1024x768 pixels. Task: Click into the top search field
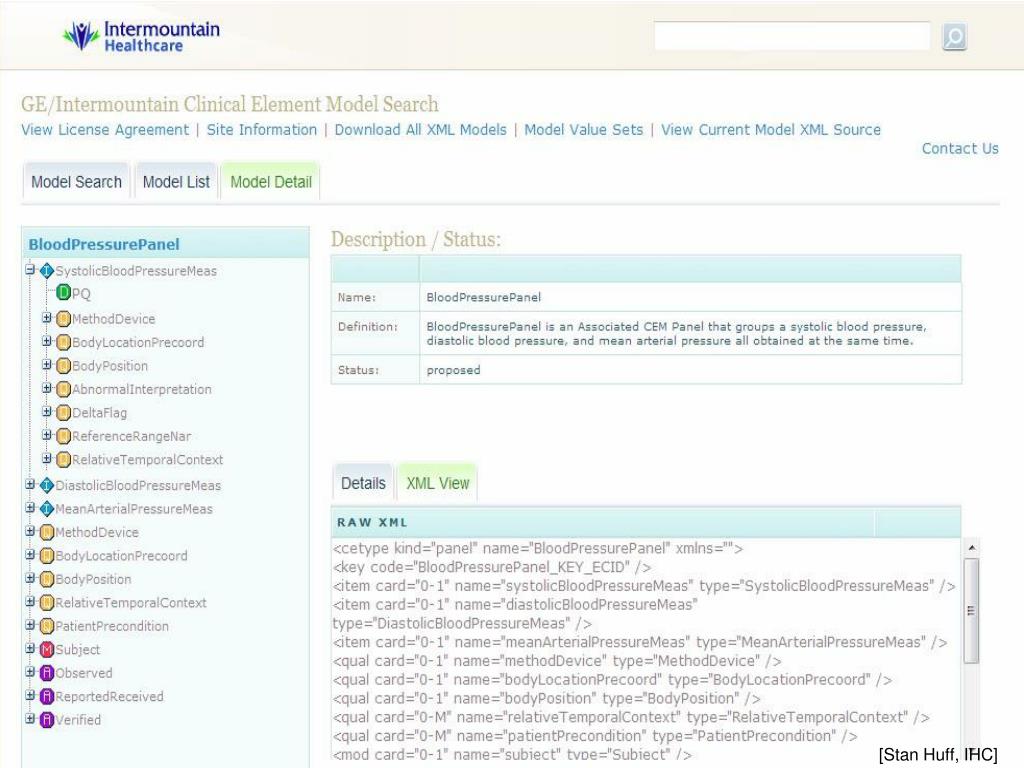click(x=792, y=36)
